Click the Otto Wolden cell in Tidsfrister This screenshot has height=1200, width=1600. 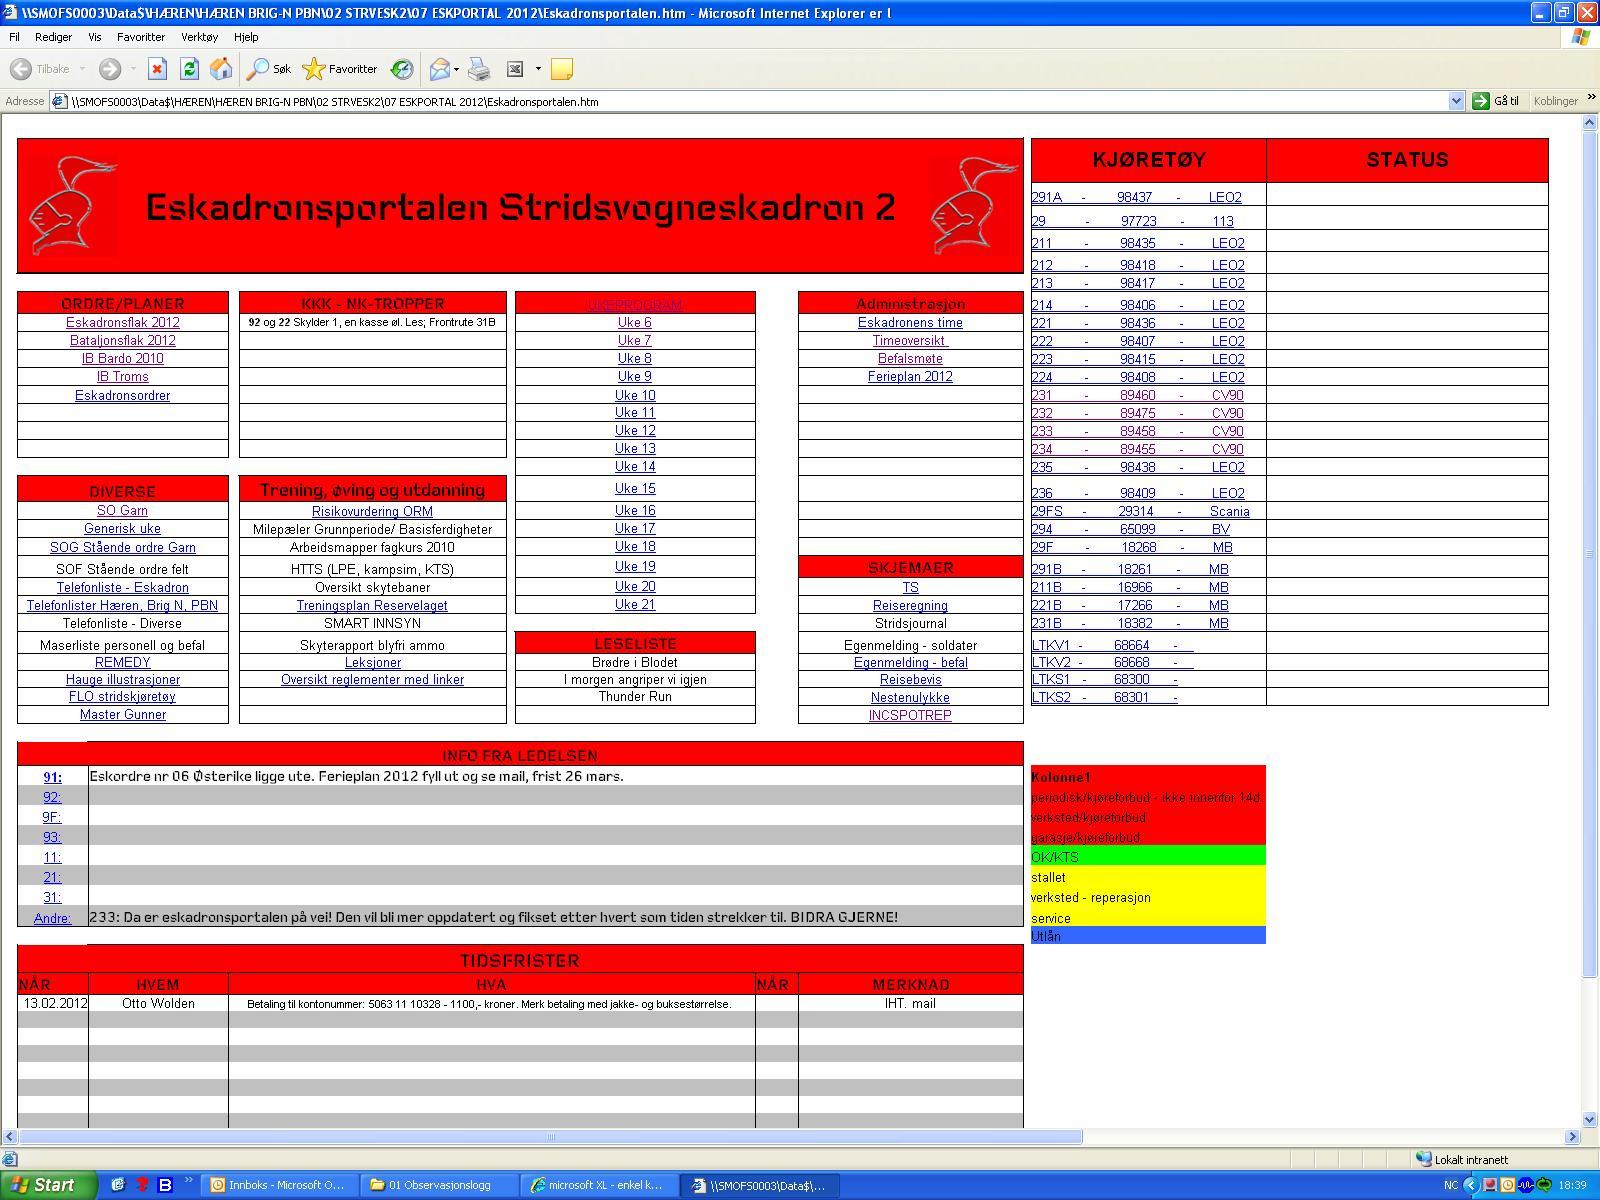click(158, 1003)
